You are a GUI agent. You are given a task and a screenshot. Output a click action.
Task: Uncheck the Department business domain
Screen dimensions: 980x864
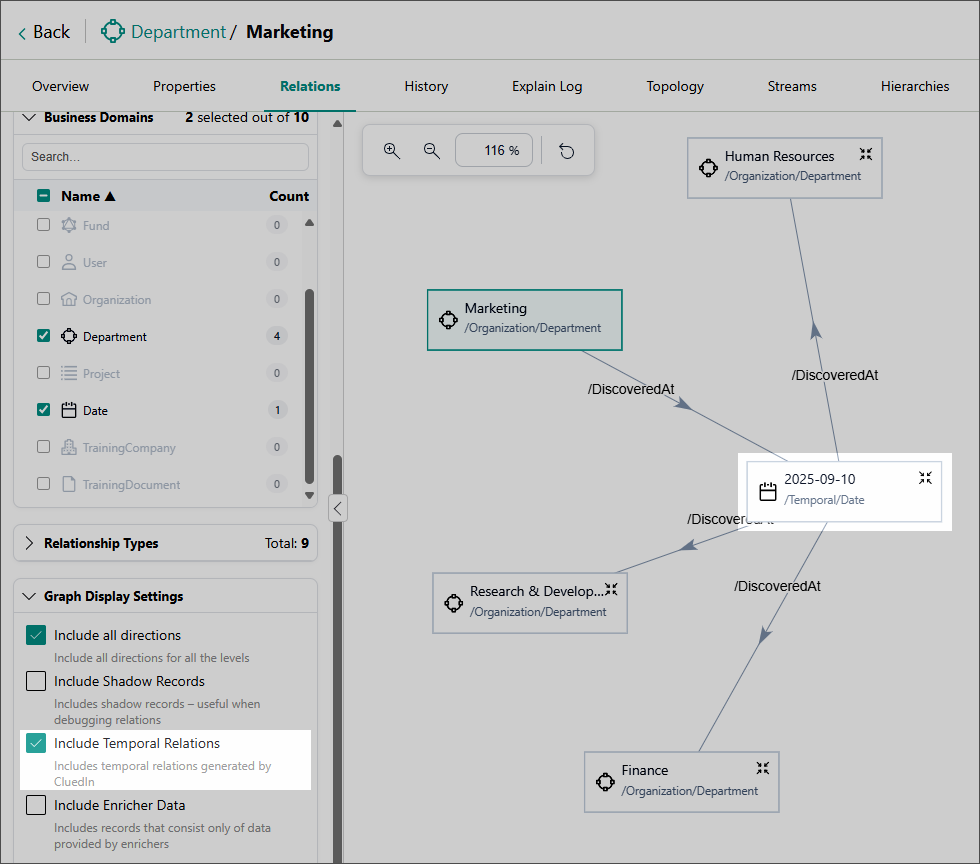43,336
